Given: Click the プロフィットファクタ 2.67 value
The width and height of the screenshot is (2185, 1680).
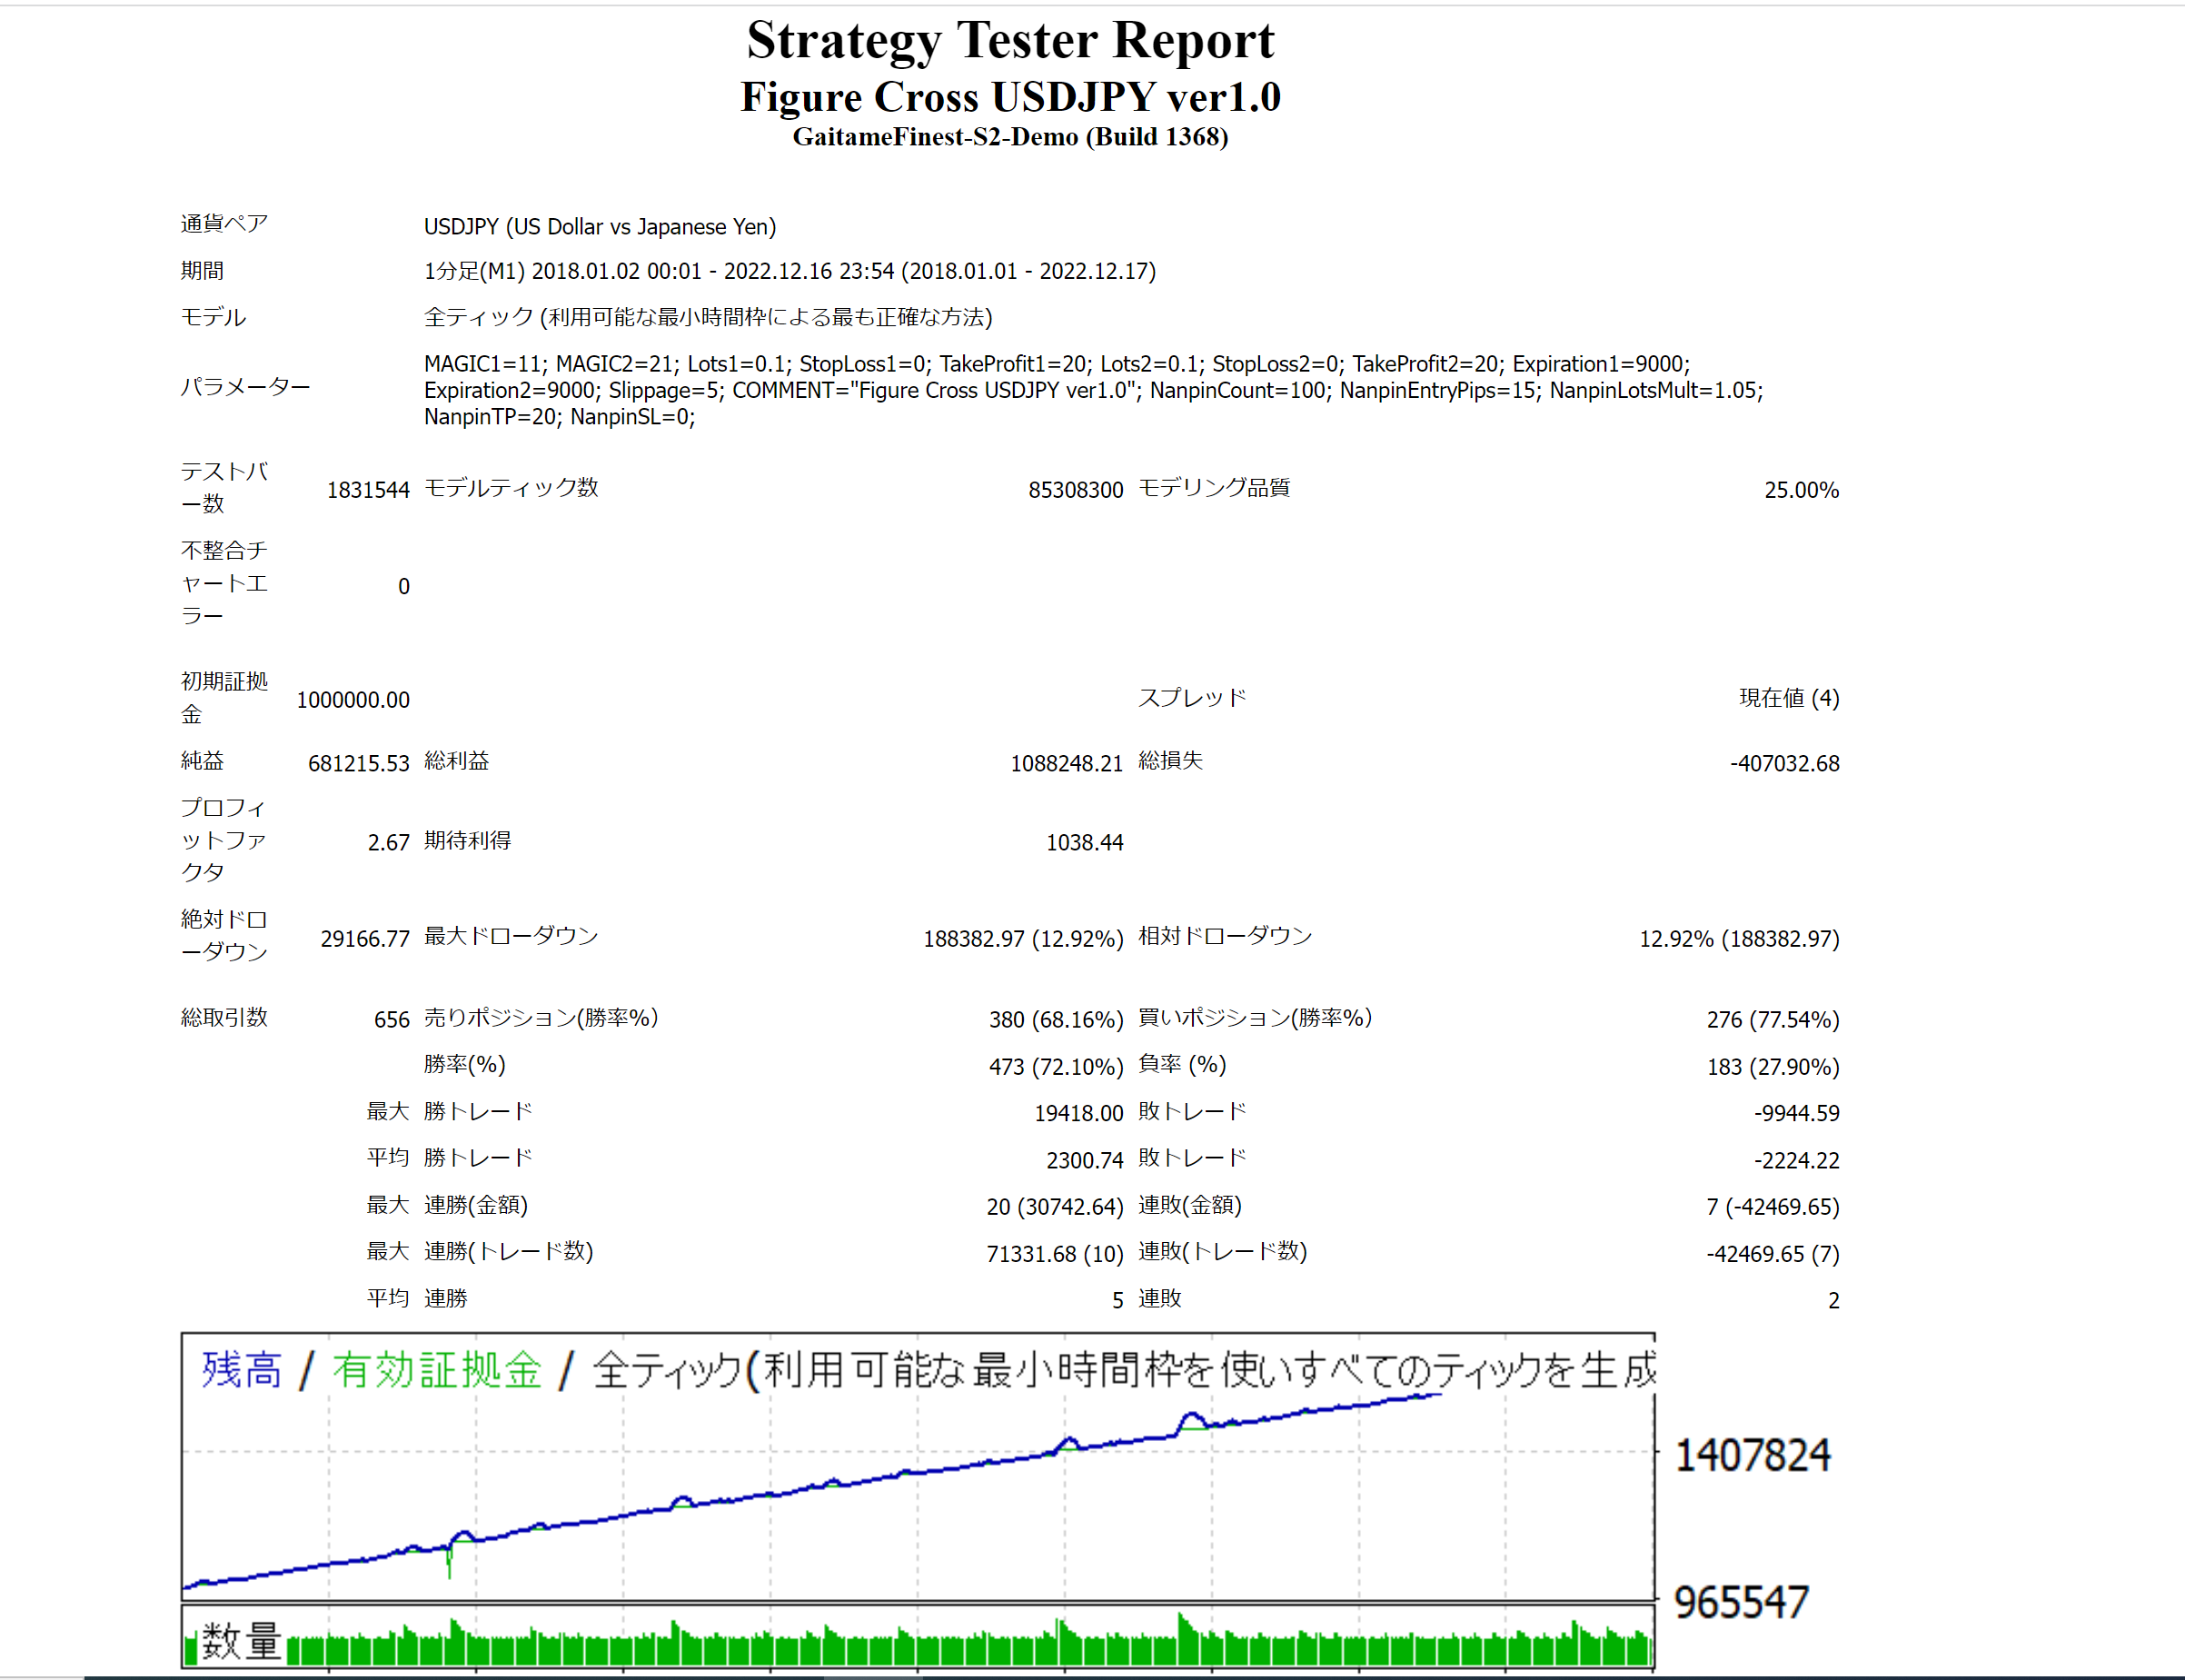Looking at the screenshot, I should tap(388, 843).
